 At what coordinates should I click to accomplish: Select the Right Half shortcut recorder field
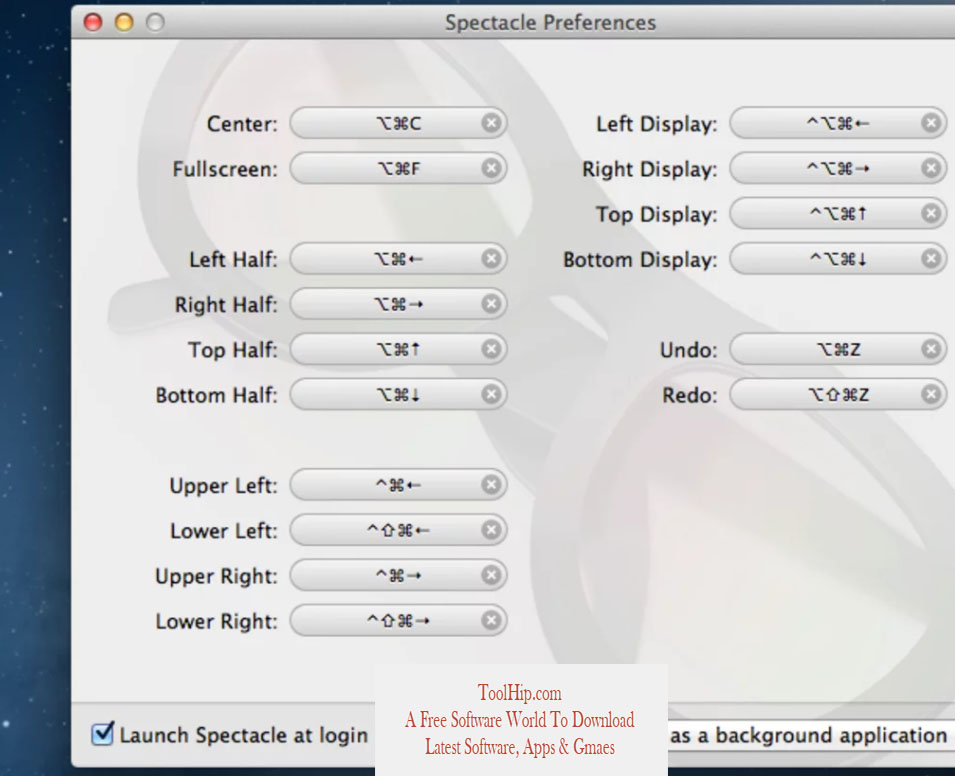click(x=398, y=304)
